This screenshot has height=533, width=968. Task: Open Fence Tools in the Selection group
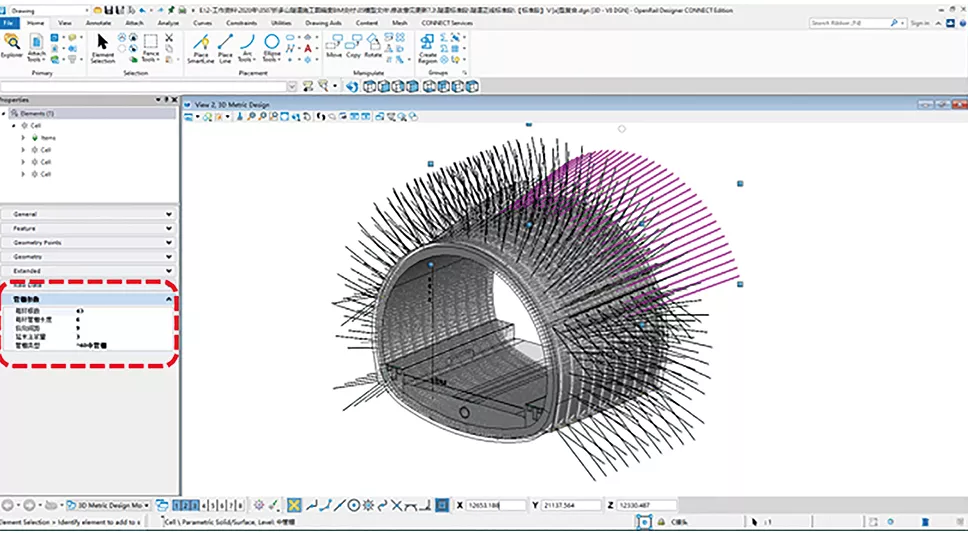[151, 49]
